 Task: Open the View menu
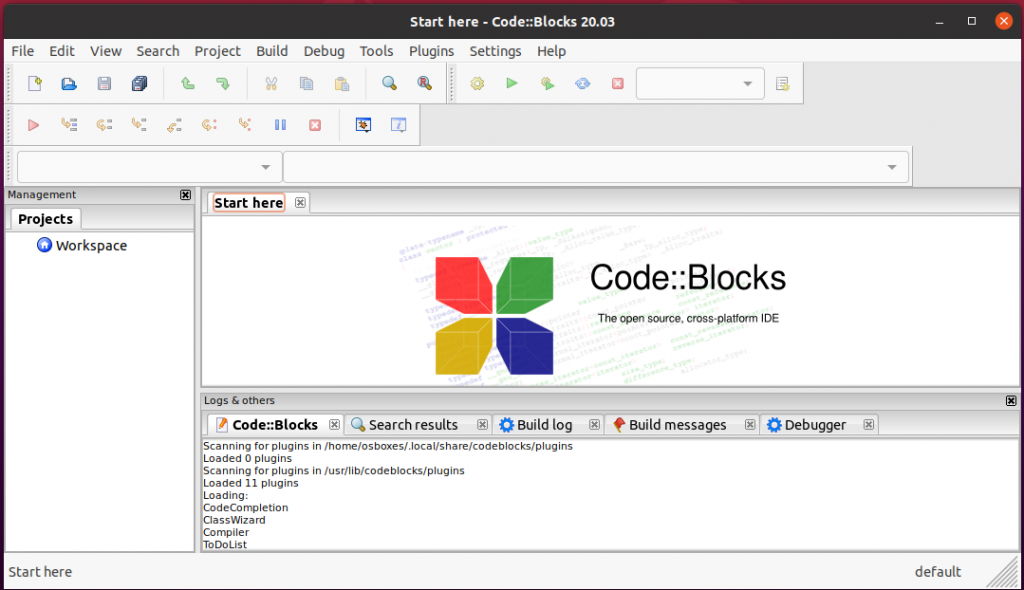106,51
